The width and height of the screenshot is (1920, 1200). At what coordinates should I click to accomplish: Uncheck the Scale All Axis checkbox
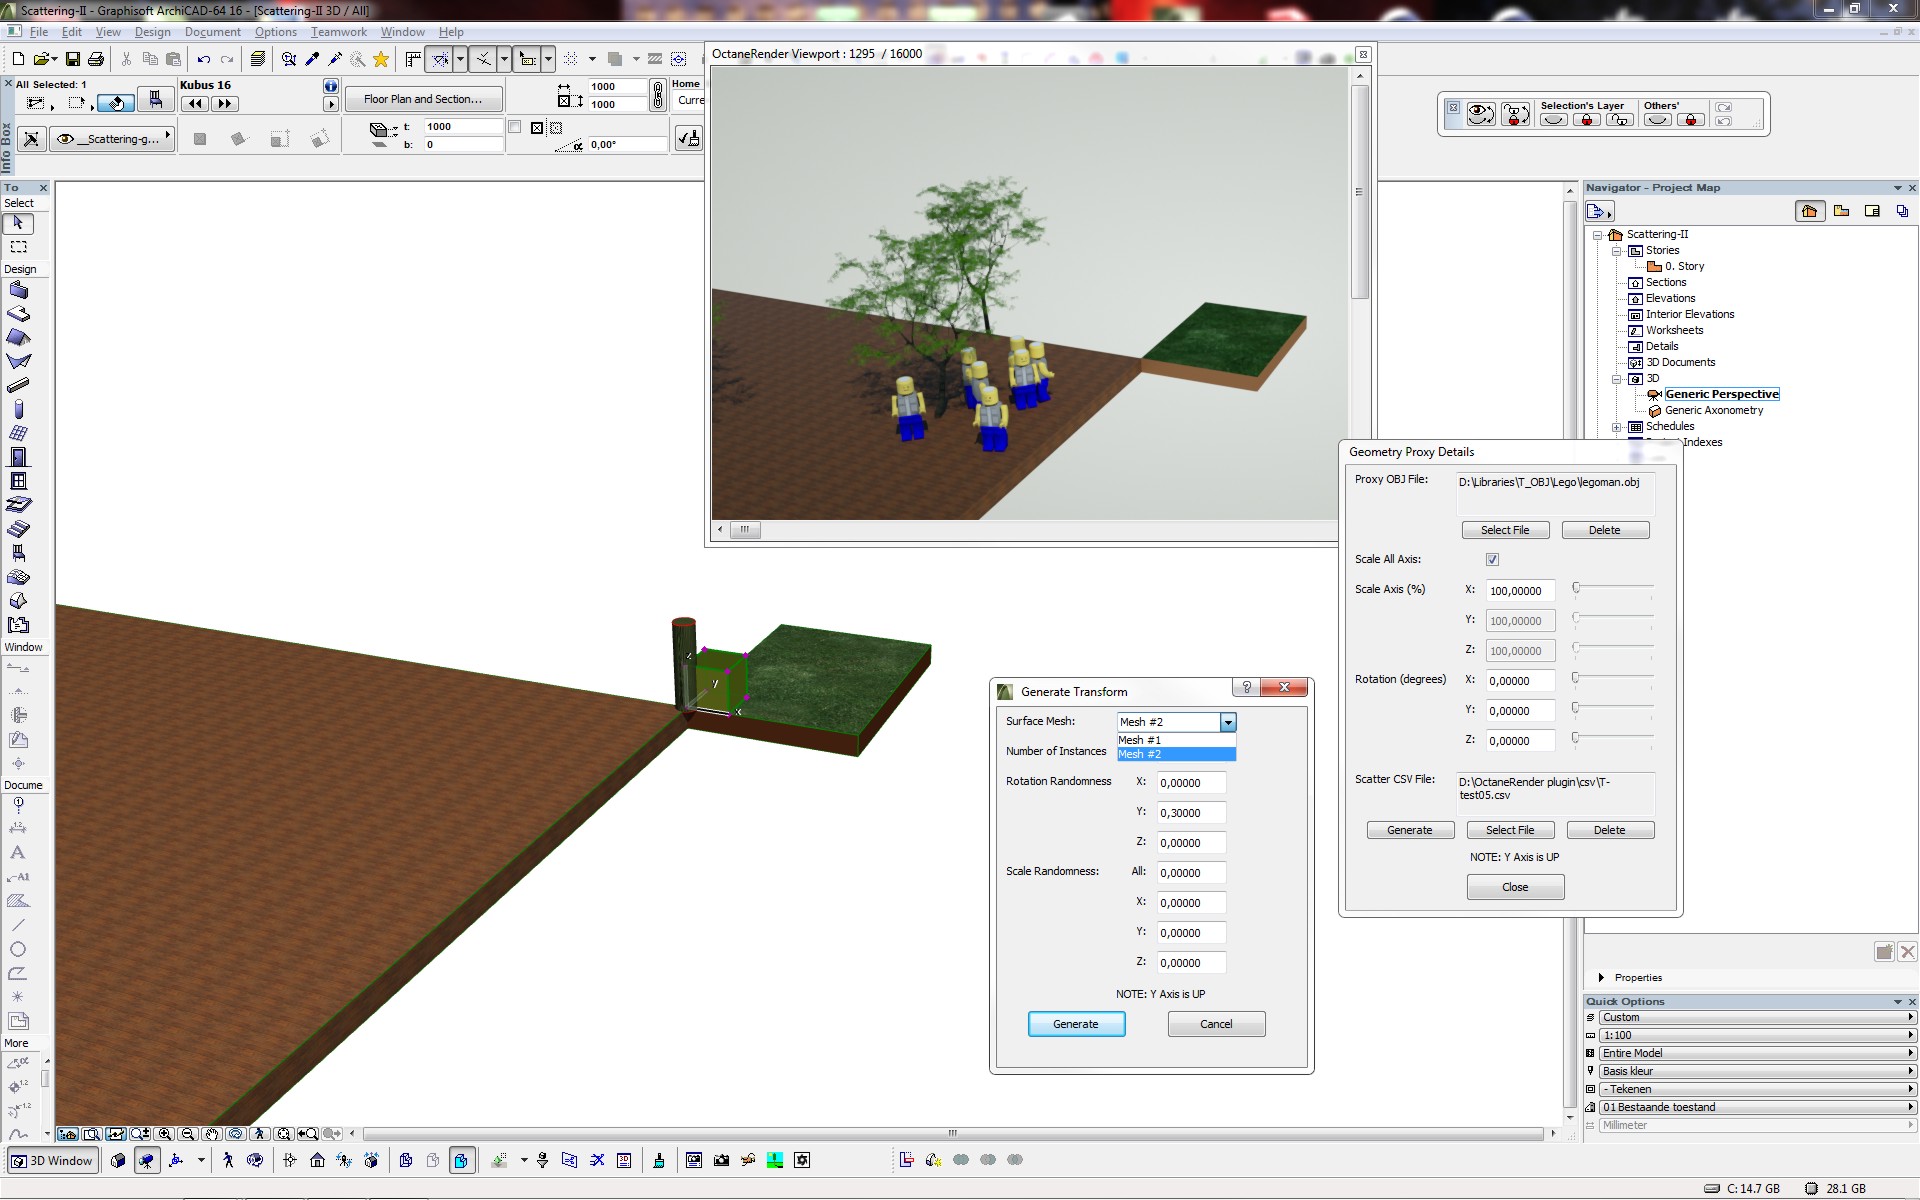tap(1492, 560)
